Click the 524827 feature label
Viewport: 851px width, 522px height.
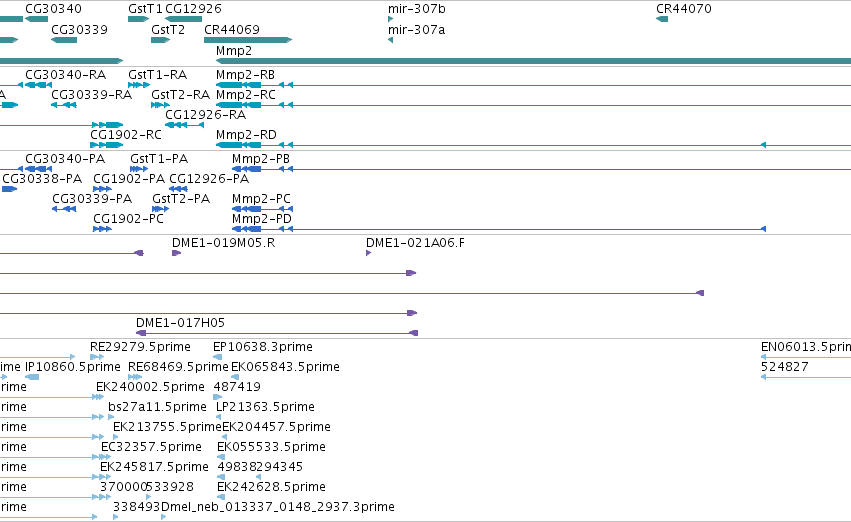(x=785, y=367)
